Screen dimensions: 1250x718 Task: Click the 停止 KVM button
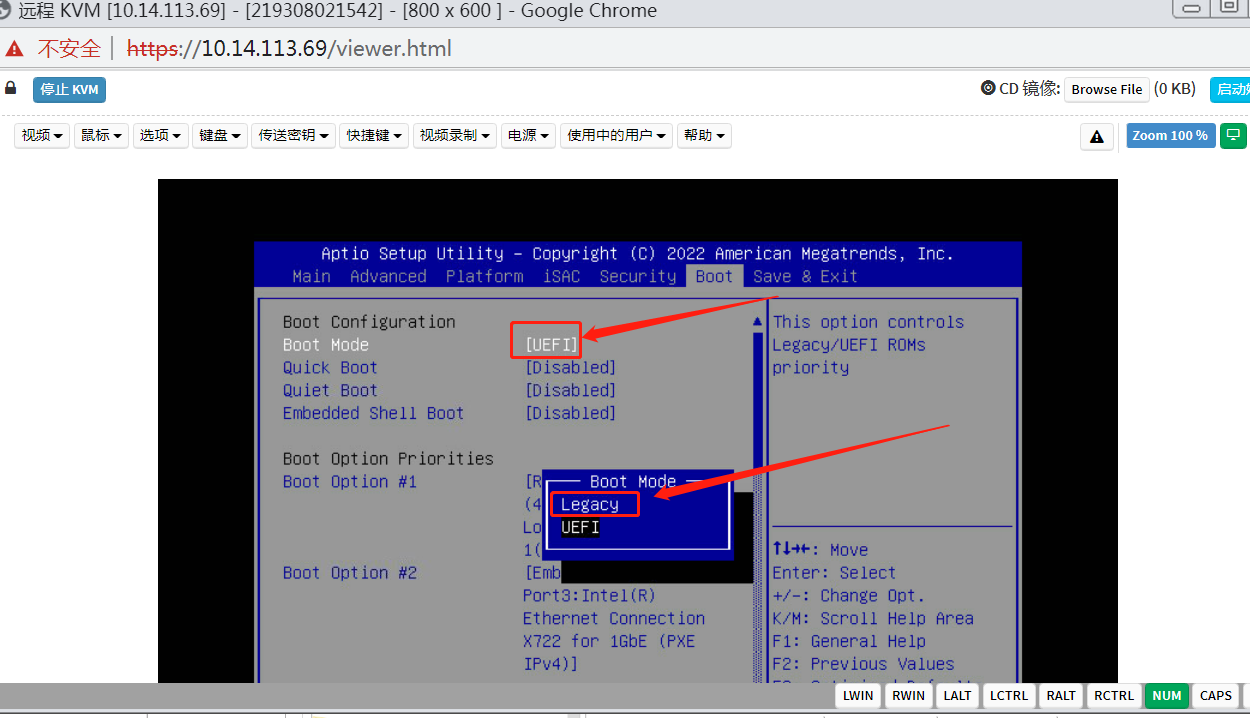(69, 89)
